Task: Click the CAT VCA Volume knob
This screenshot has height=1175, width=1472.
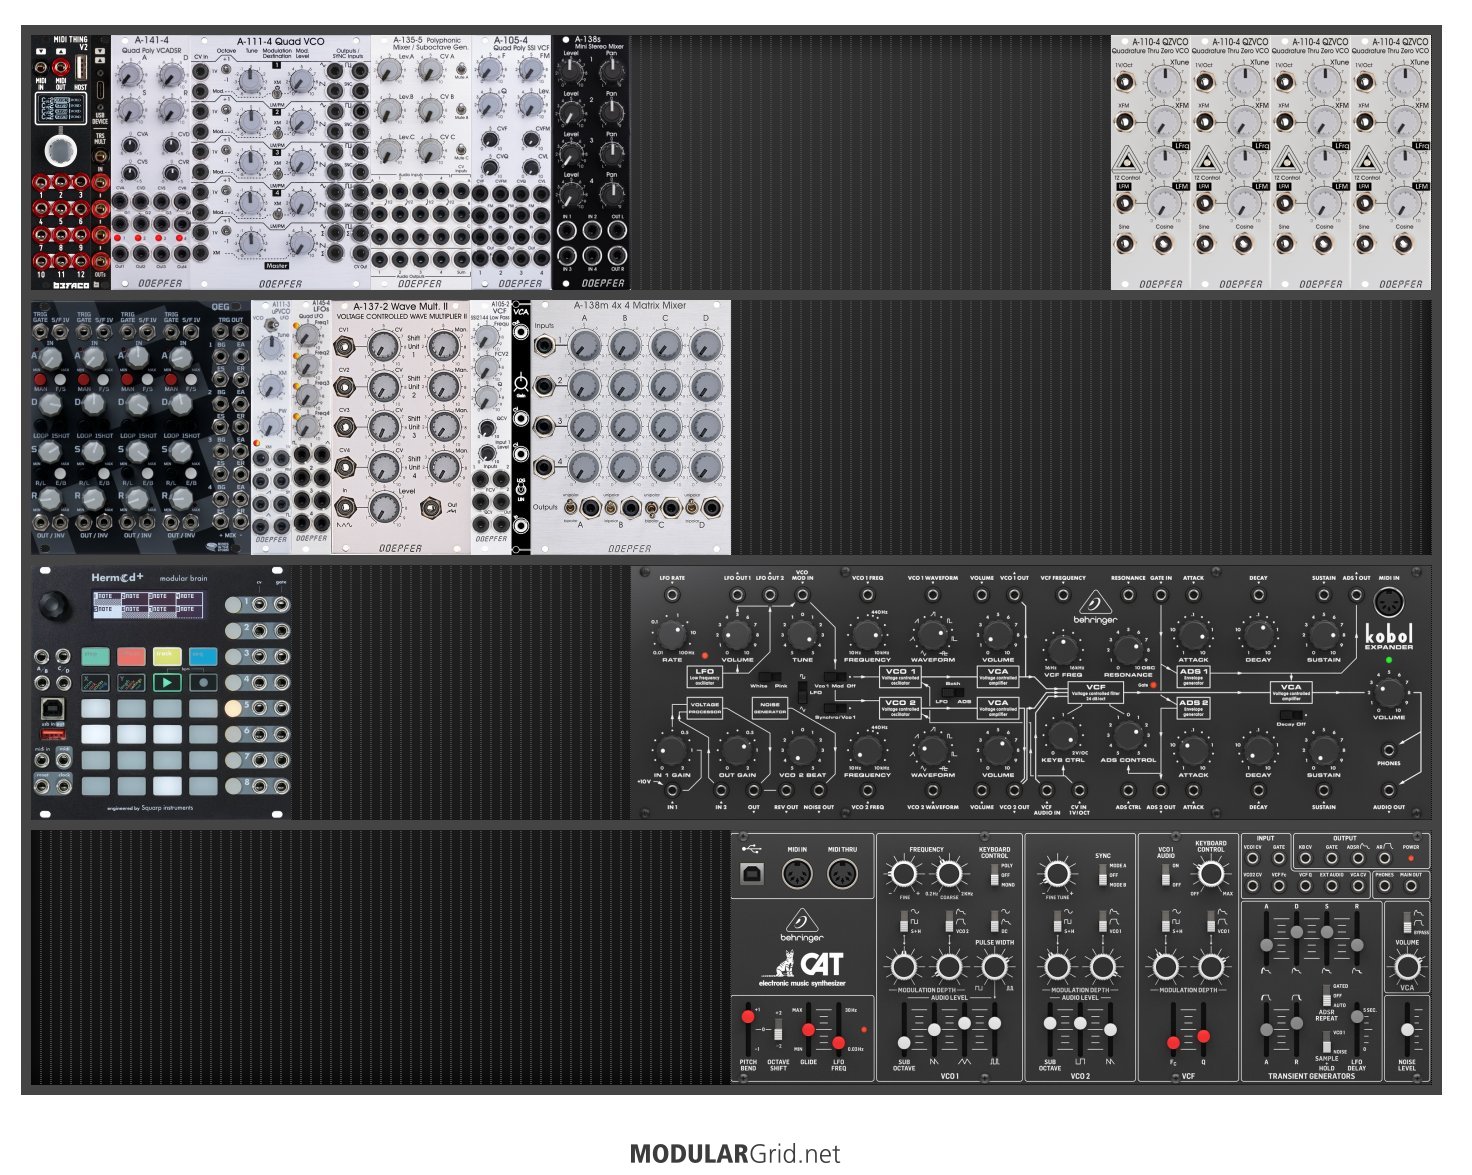Action: click(x=1407, y=966)
